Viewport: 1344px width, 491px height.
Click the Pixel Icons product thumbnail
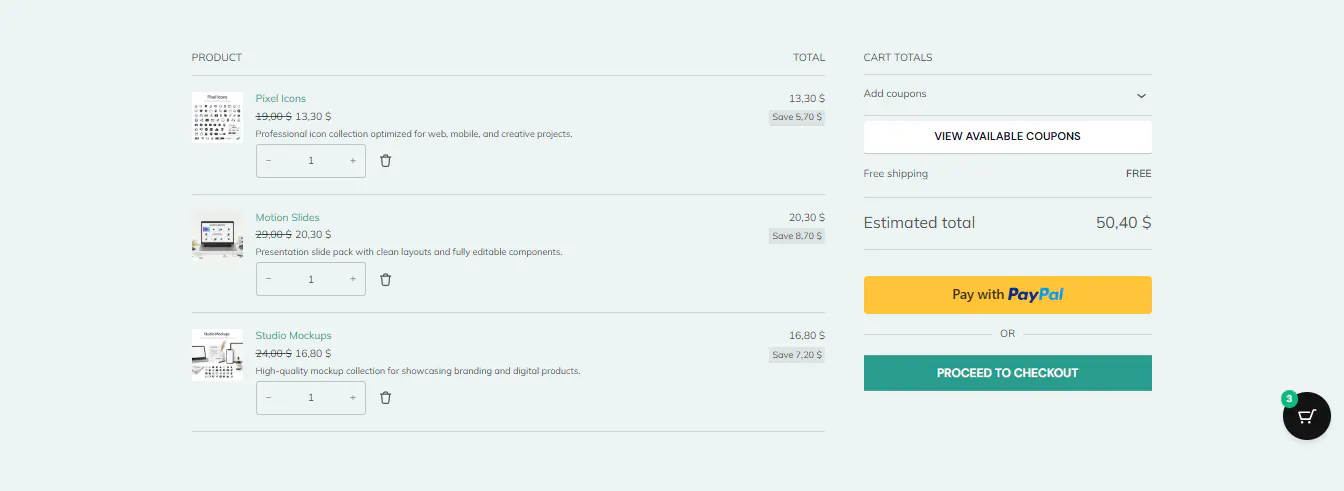coord(217,117)
